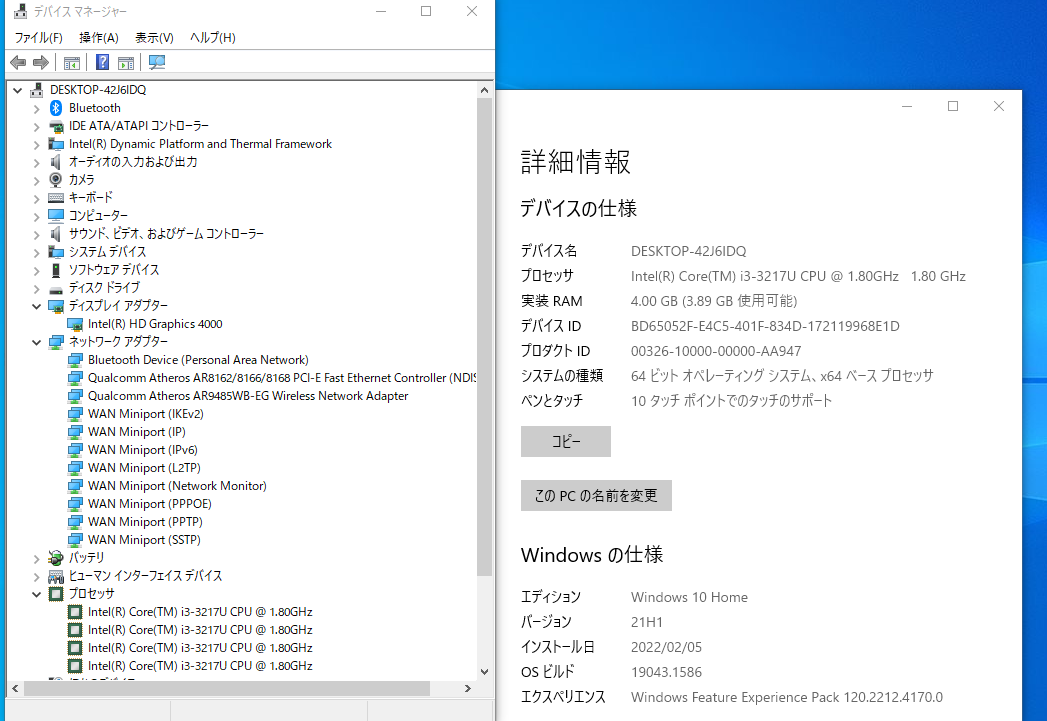
Task: Click the DESKTOP-42J6IDQ root computer icon
Action: click(37, 89)
